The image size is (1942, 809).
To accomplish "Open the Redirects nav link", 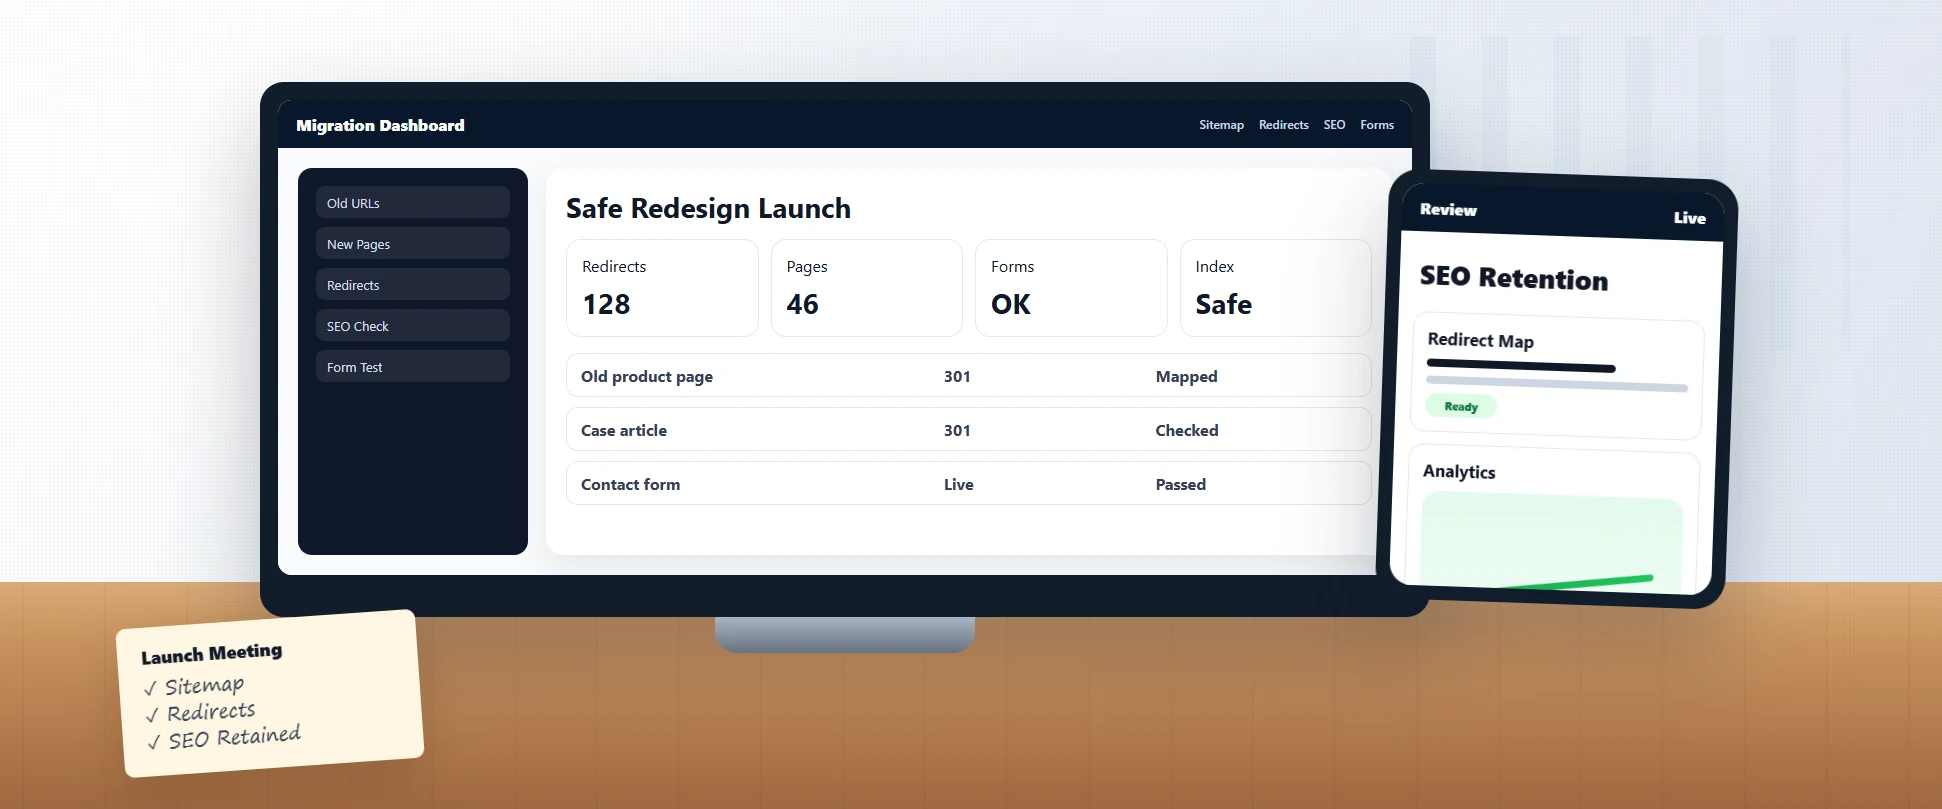I will [1283, 125].
